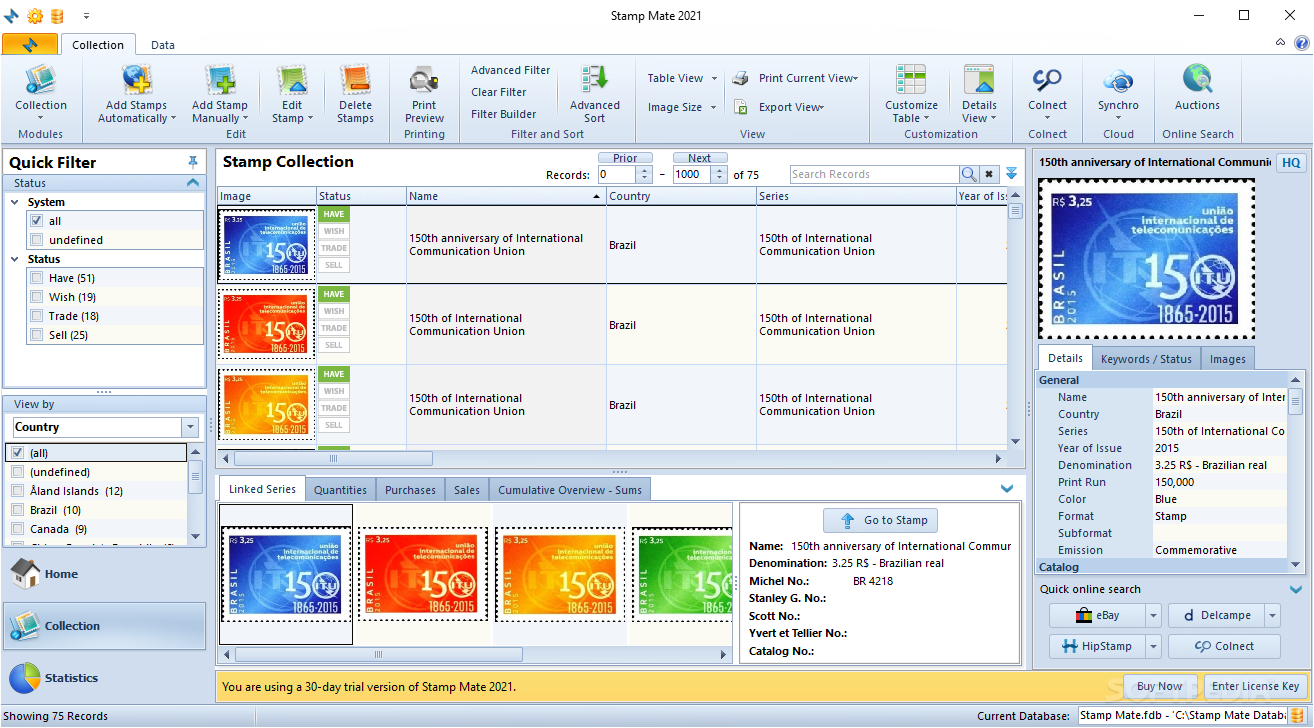Enable the Have (51) status filter
The image size is (1314, 728).
click(x=37, y=278)
